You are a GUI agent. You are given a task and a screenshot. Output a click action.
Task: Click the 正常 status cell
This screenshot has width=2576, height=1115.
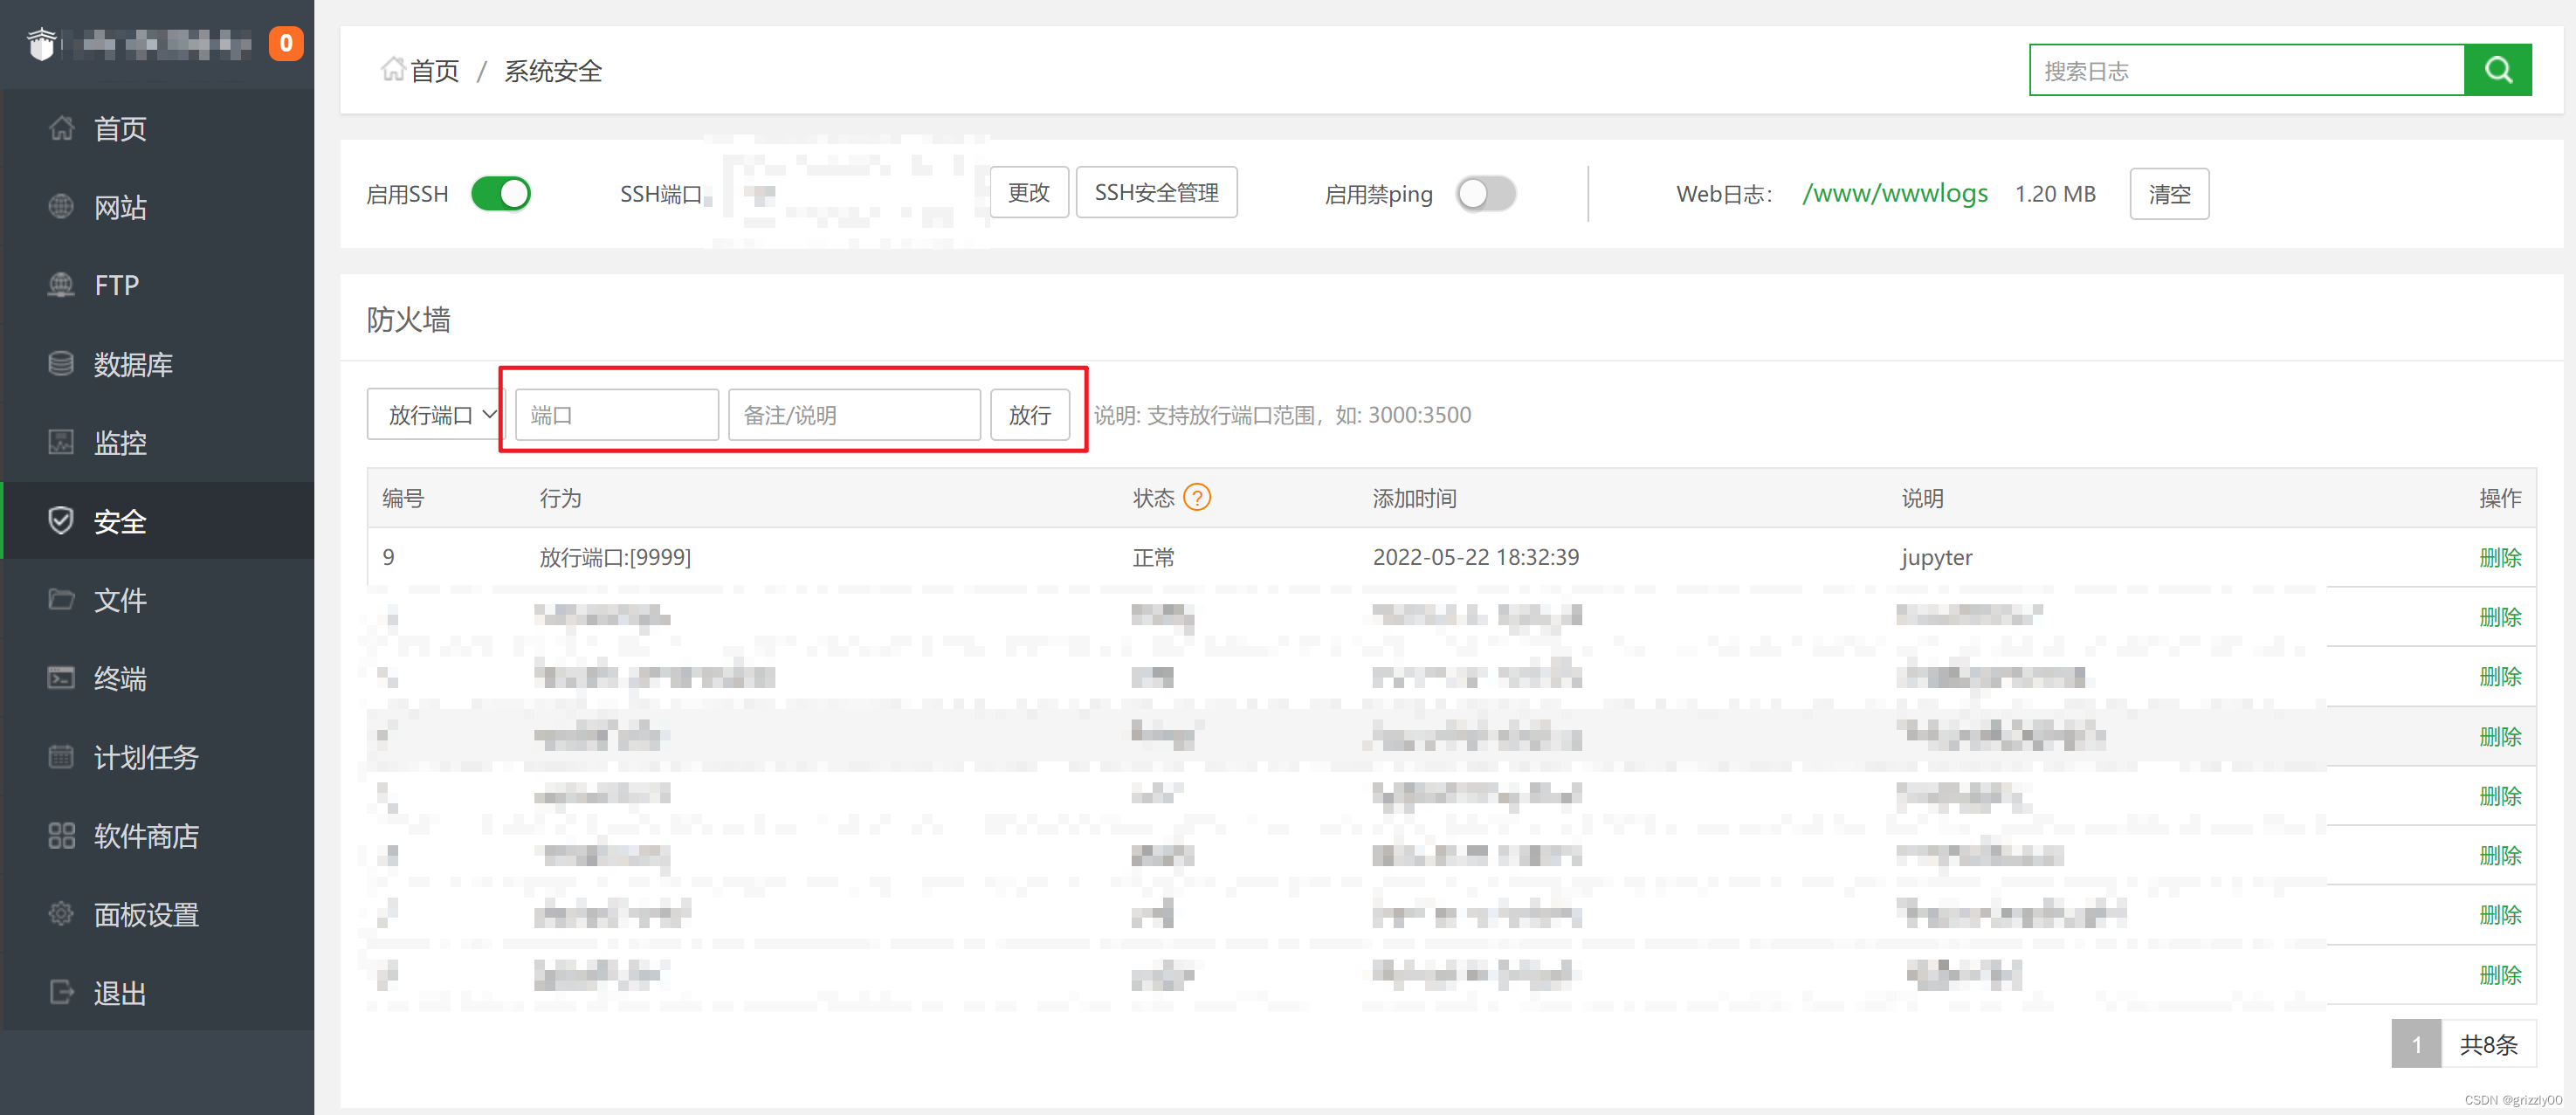pos(1153,558)
